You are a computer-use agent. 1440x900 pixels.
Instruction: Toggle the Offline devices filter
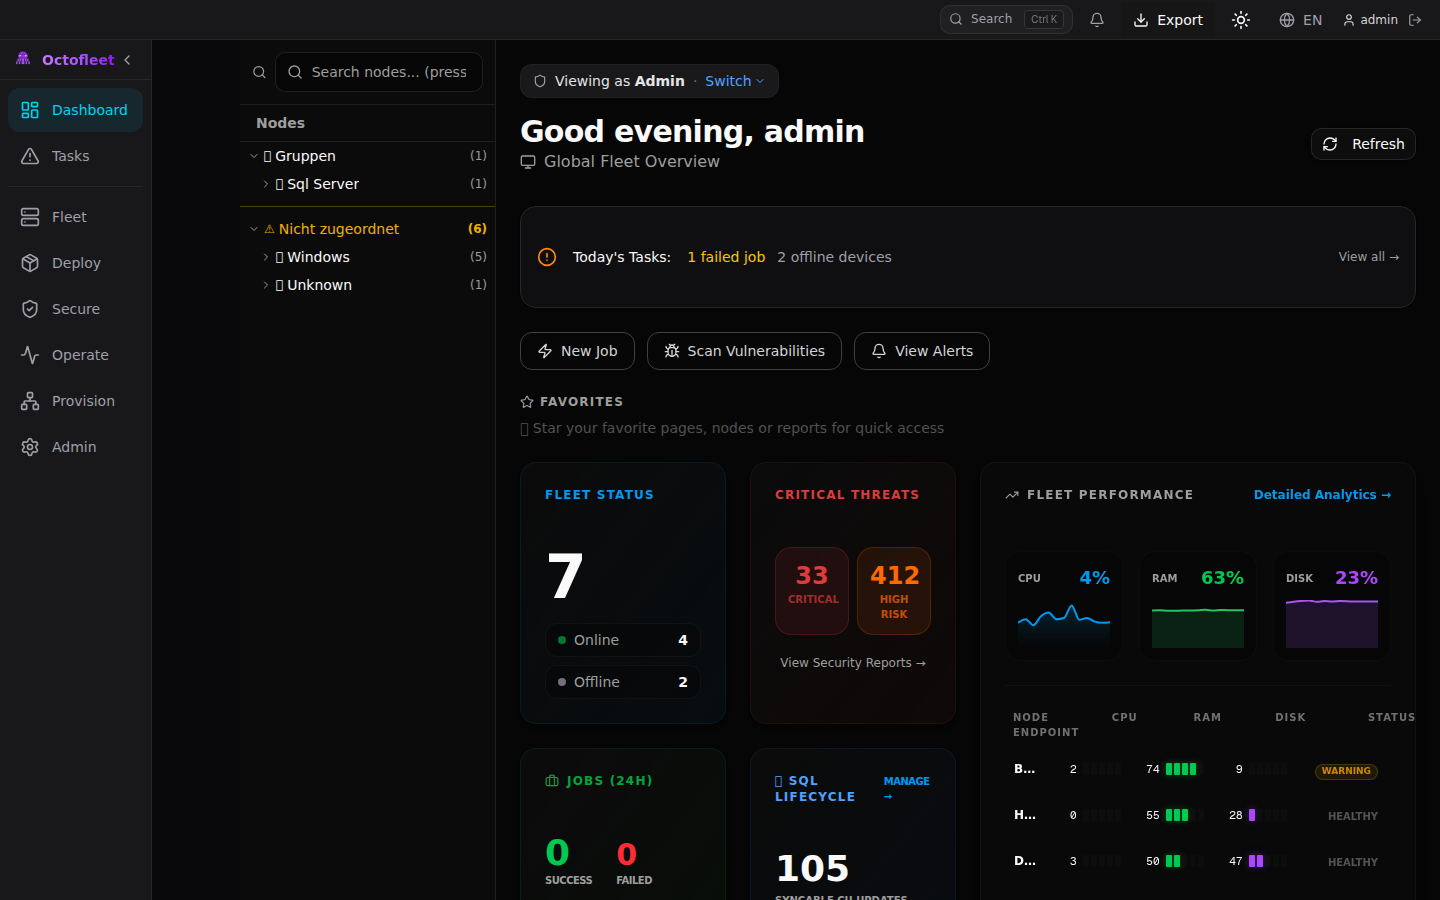(622, 681)
